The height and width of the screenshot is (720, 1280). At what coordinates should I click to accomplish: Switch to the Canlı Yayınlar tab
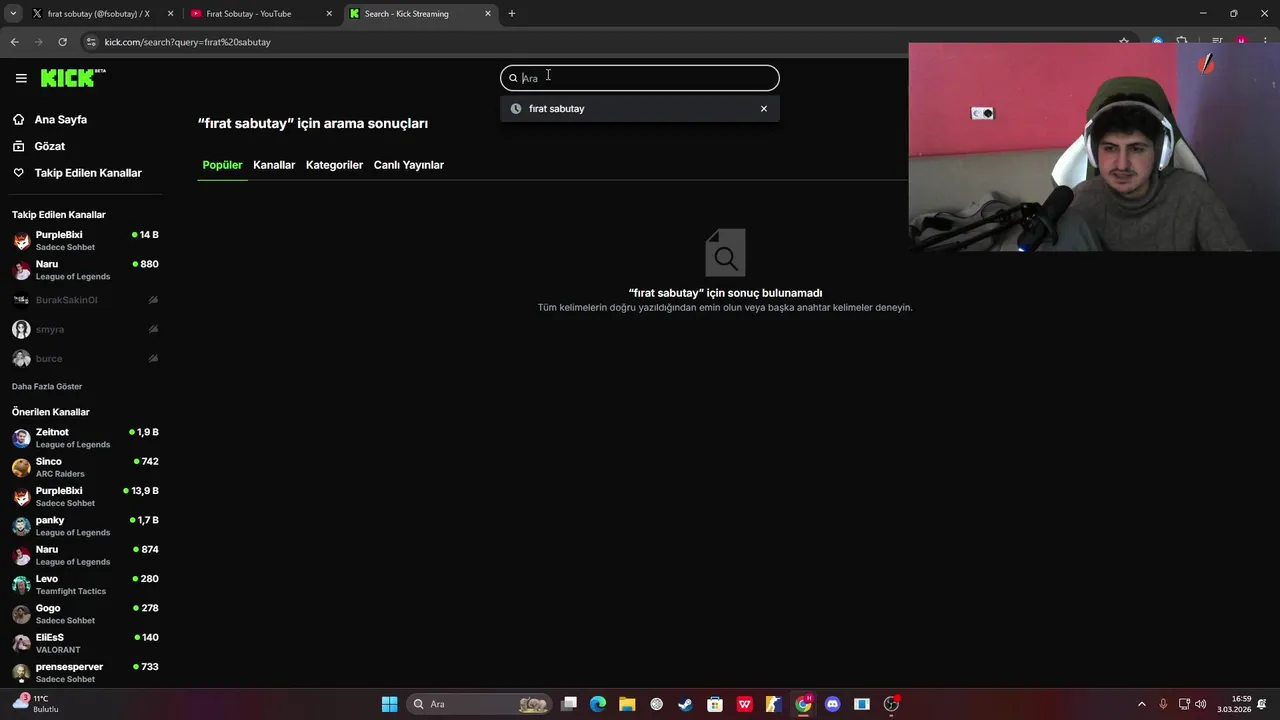tap(409, 165)
